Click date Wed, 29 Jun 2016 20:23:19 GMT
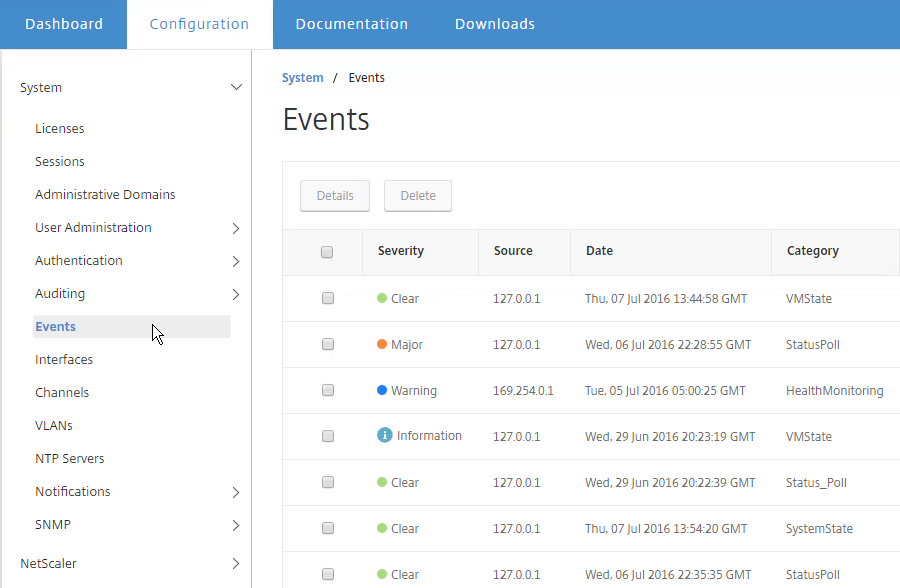This screenshot has width=900, height=588. (670, 436)
